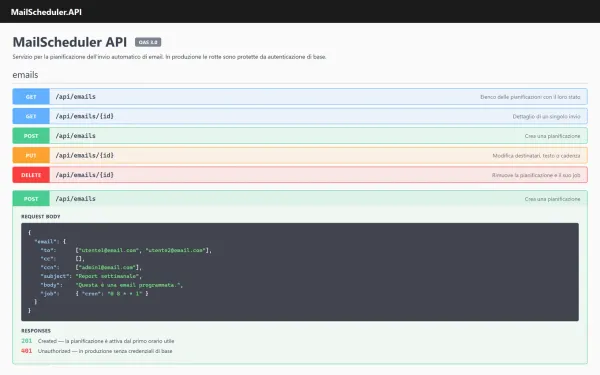600x375 pixels.
Task: Click the red 401 response code
Action: (26, 351)
